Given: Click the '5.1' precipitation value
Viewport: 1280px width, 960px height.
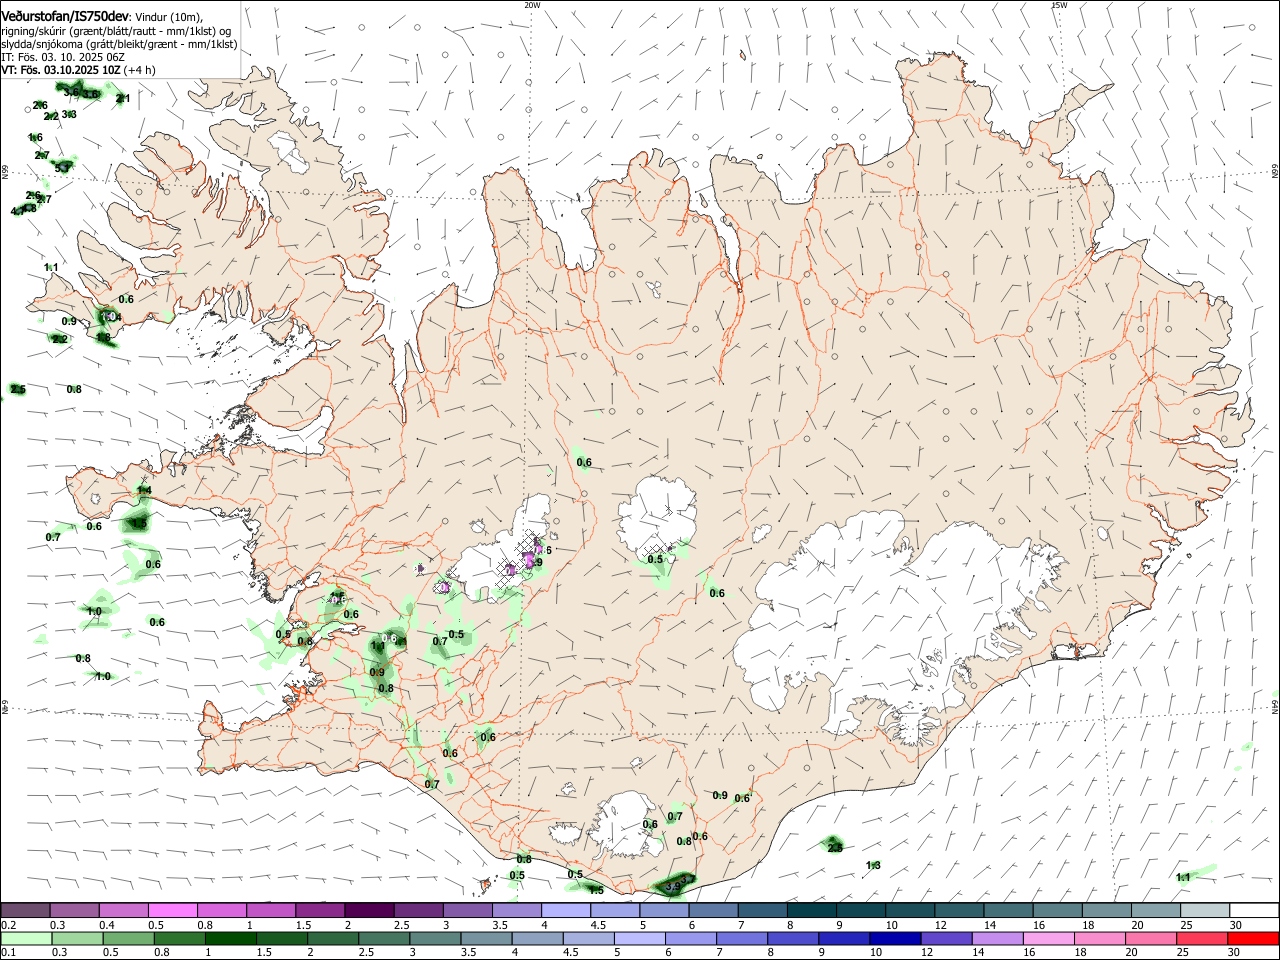Looking at the screenshot, I should 62,167.
